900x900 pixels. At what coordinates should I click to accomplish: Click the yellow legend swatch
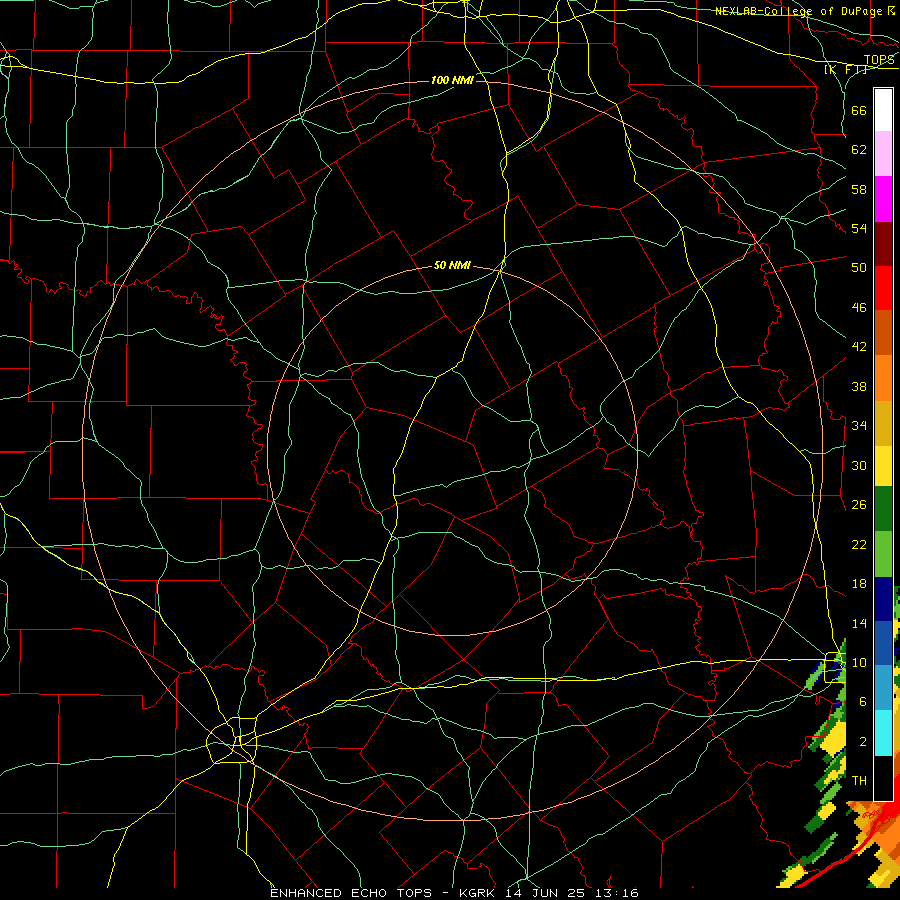[x=883, y=465]
